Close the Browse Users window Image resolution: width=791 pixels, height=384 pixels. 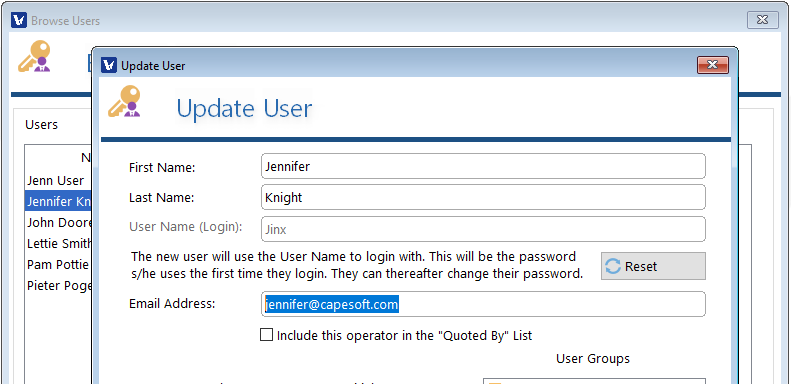point(762,20)
